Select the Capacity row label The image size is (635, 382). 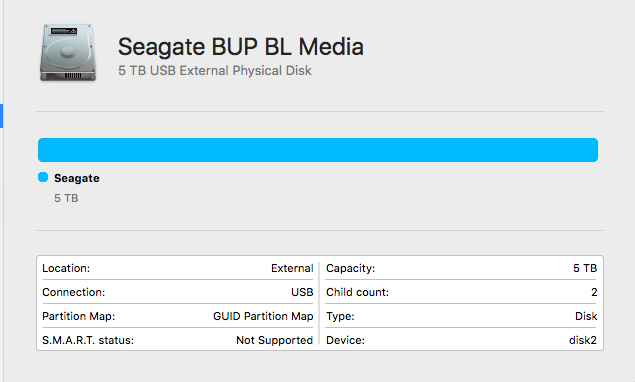coord(351,268)
